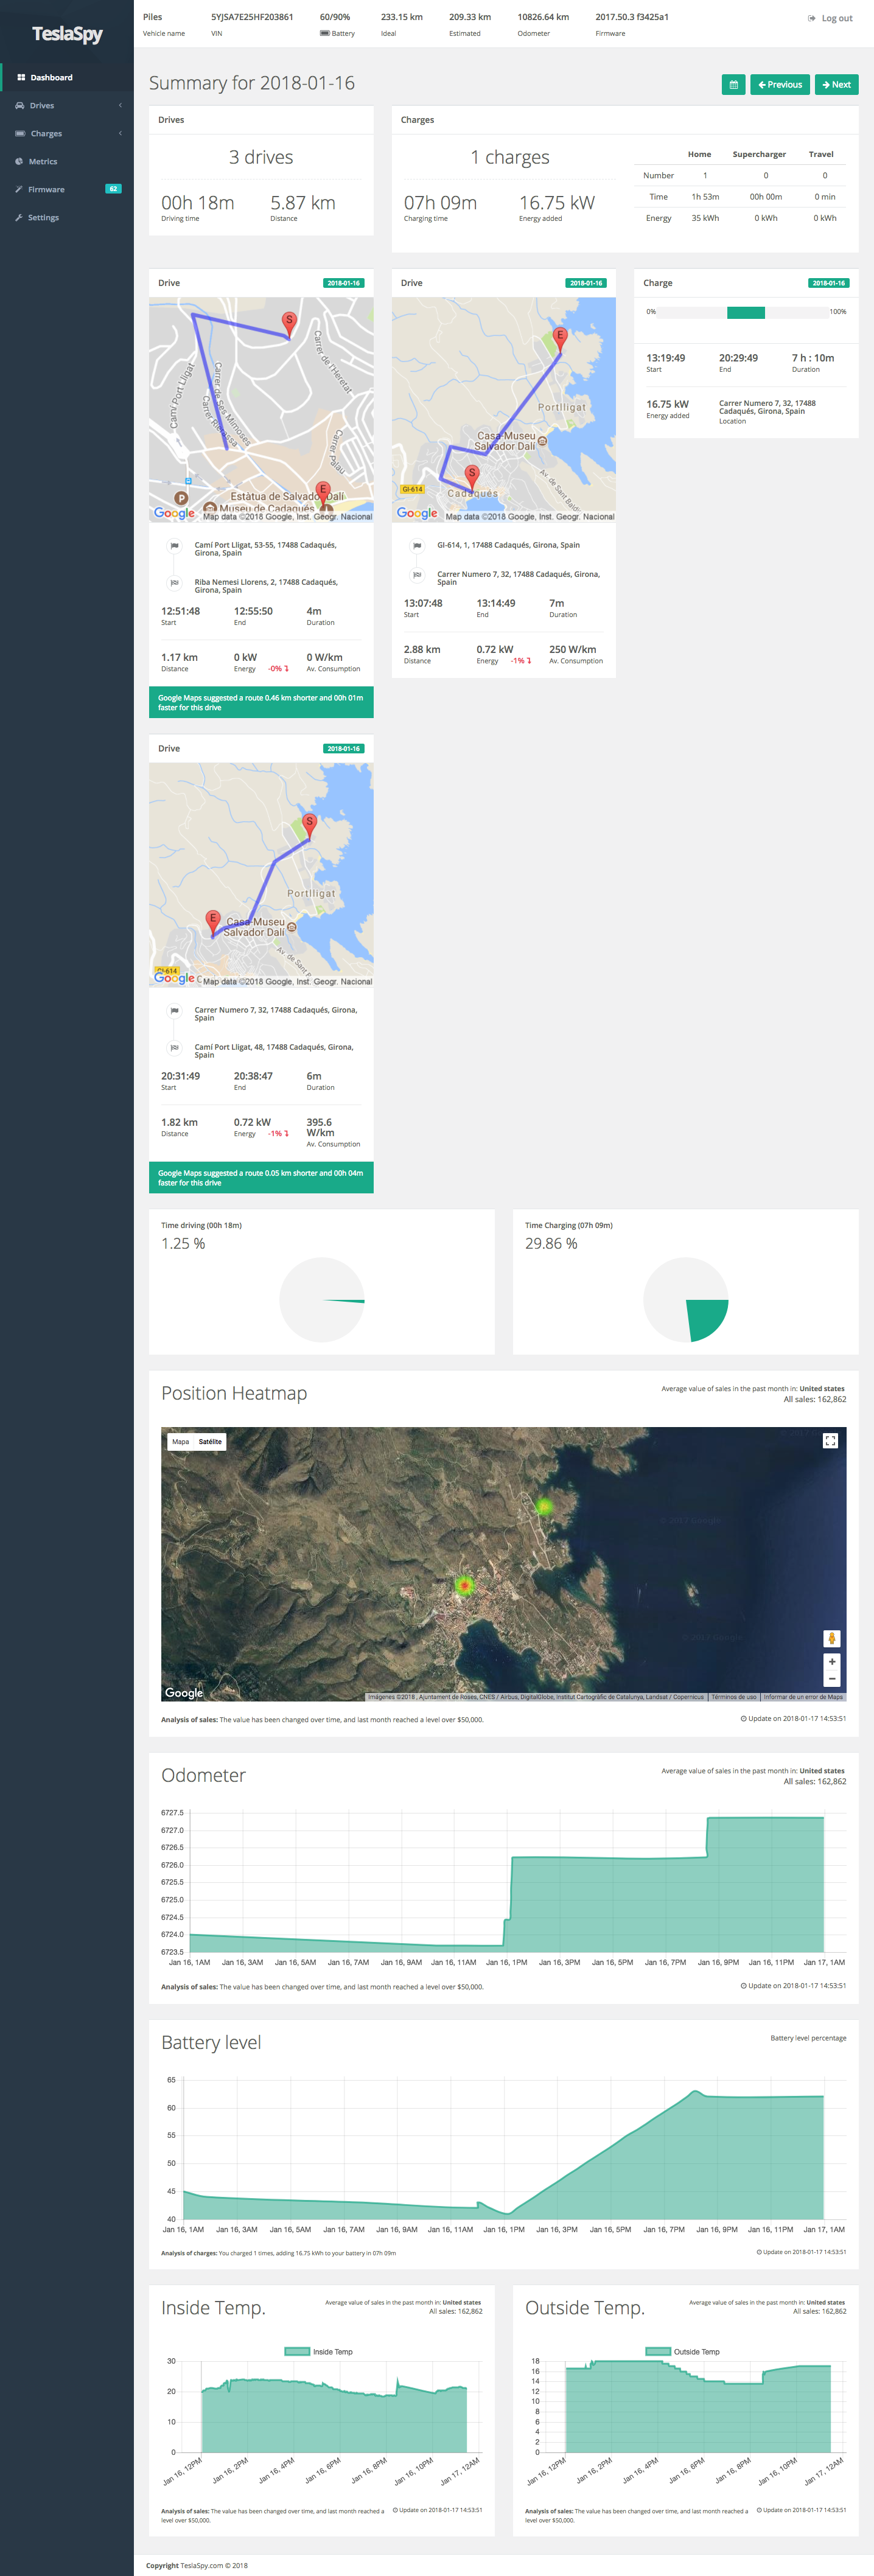This screenshot has width=874, height=2576.
Task: Click Términos de uso map link
Action: pos(734,1697)
